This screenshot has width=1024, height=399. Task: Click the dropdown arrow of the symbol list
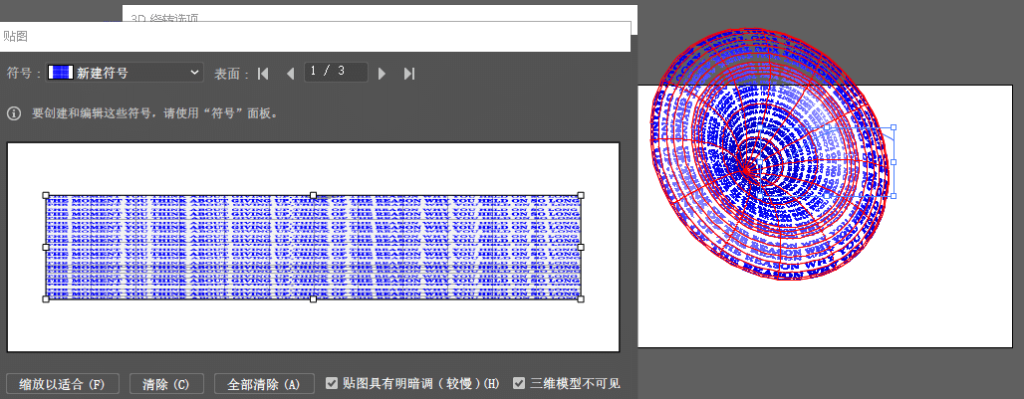point(194,72)
